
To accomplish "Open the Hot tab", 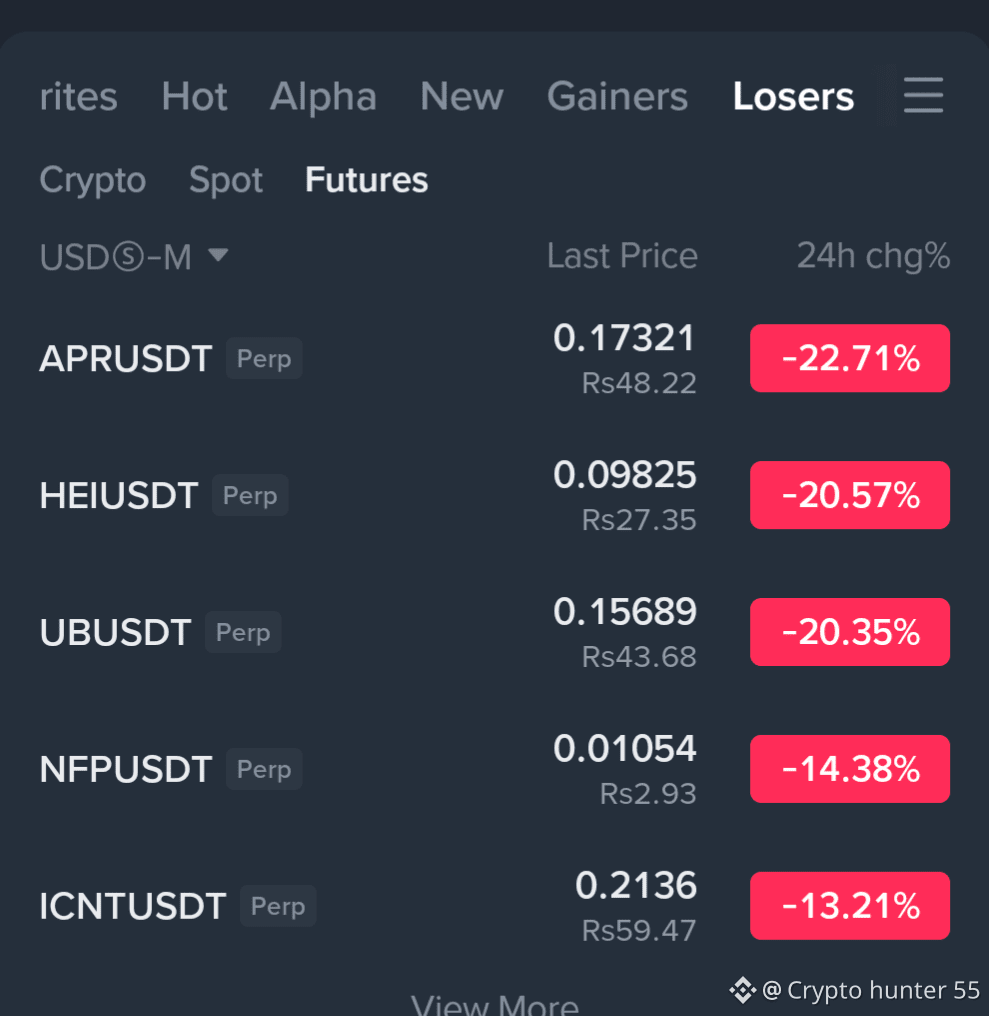I will 194,97.
